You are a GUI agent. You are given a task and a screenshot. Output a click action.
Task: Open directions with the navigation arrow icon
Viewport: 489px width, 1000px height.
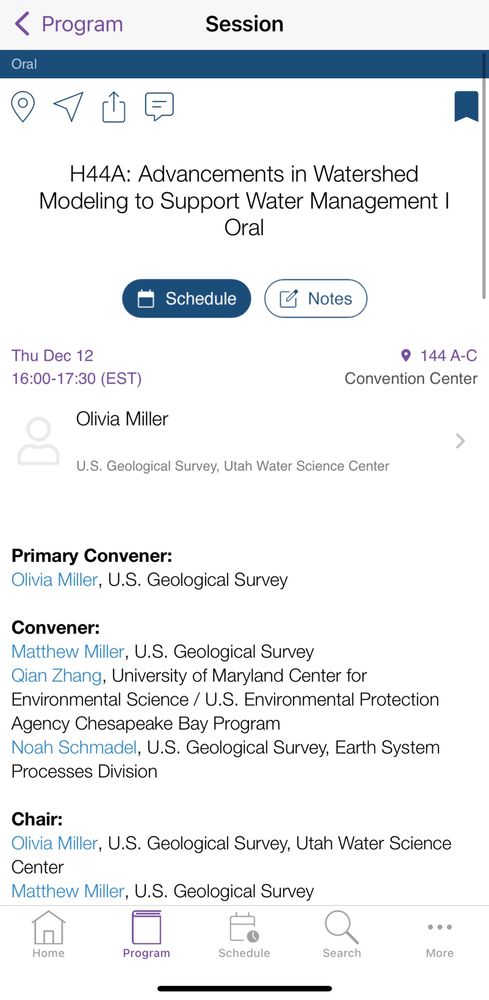click(68, 107)
